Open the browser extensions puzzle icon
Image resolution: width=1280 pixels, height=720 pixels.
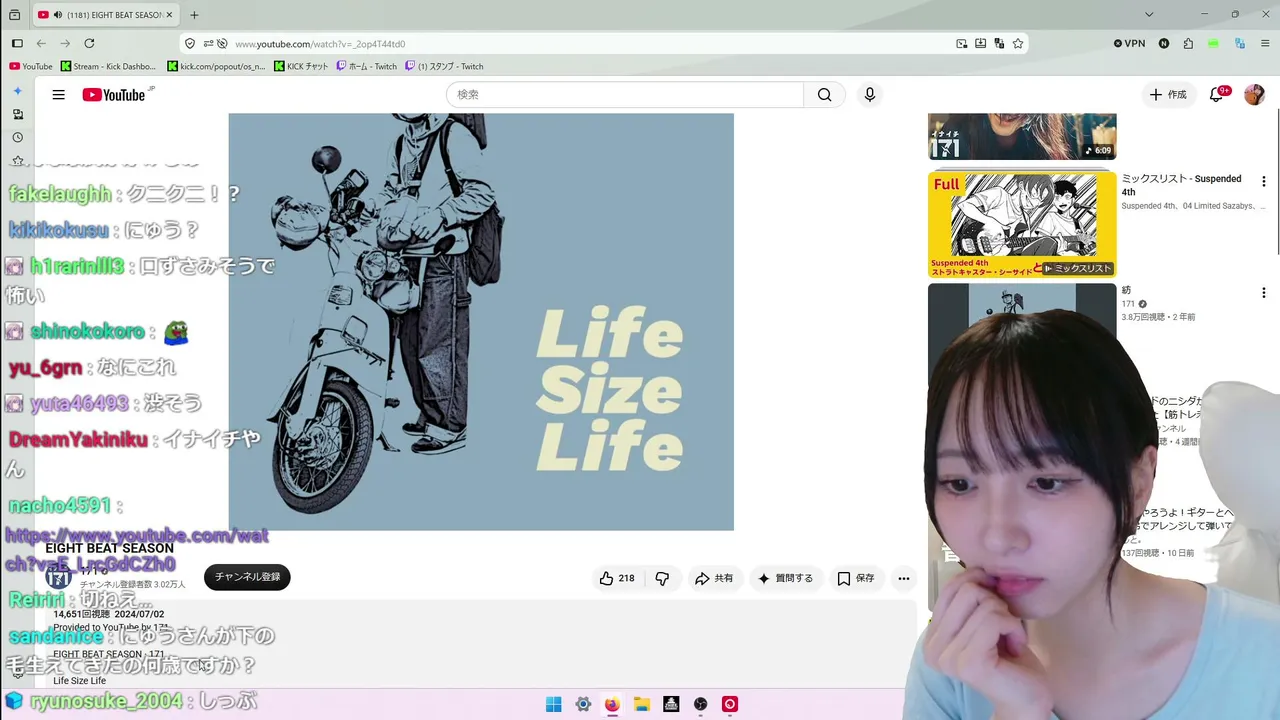pos(1188,44)
